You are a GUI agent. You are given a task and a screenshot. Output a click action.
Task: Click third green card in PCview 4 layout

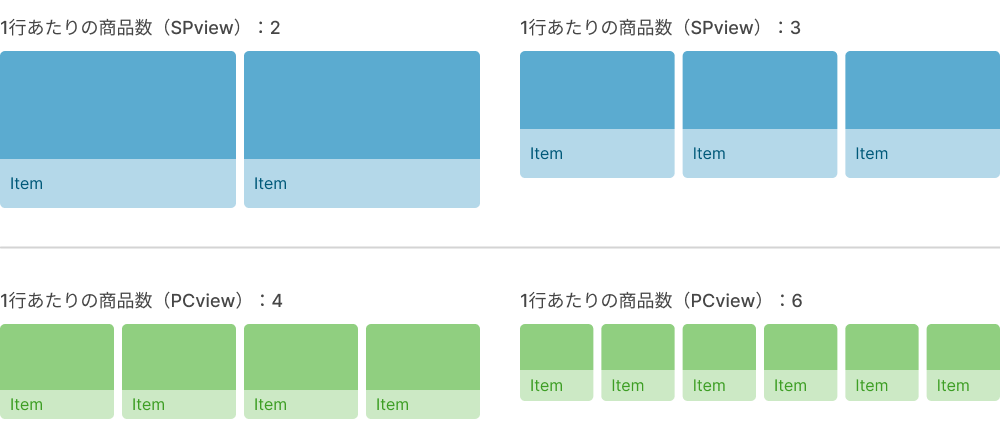301,371
